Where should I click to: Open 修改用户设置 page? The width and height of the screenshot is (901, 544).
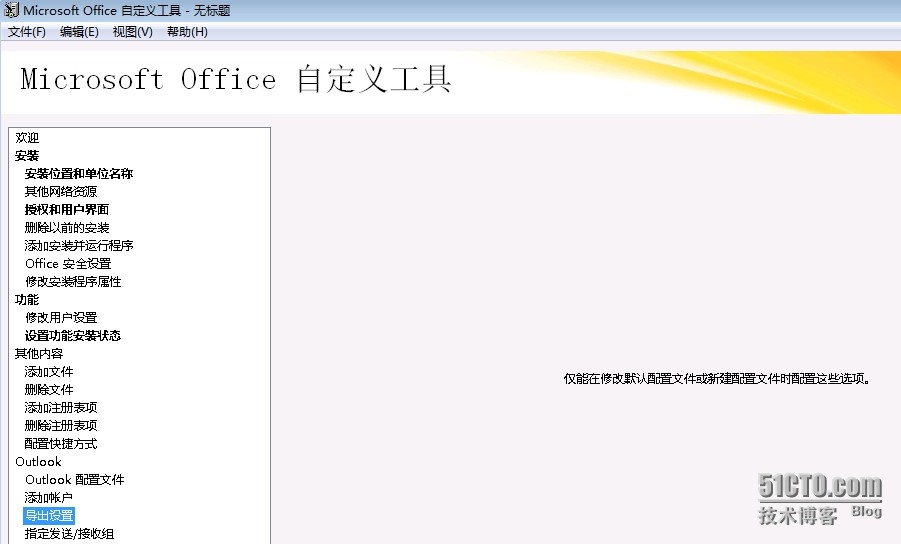61,318
